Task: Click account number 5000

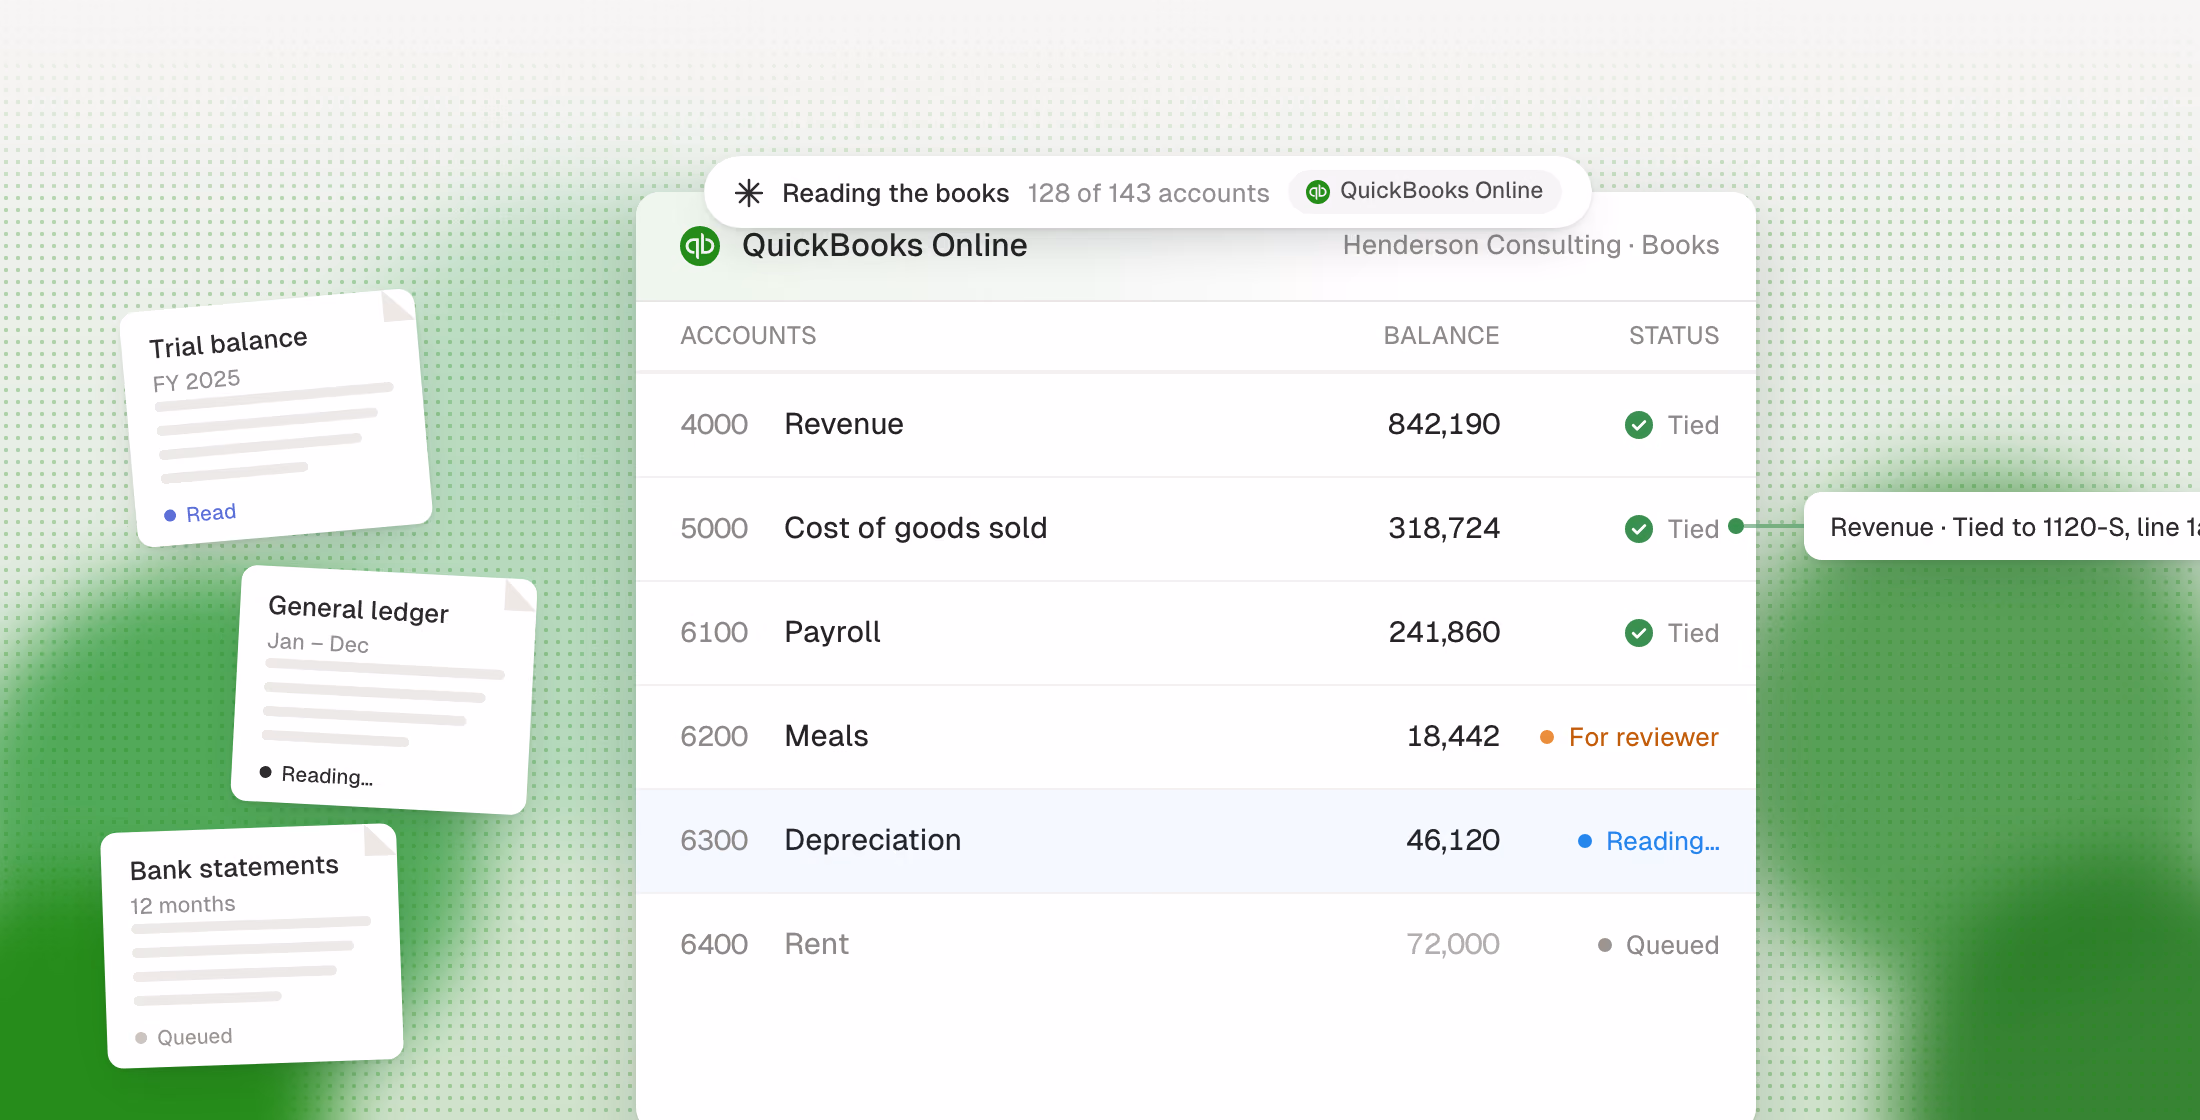Action: pos(714,528)
